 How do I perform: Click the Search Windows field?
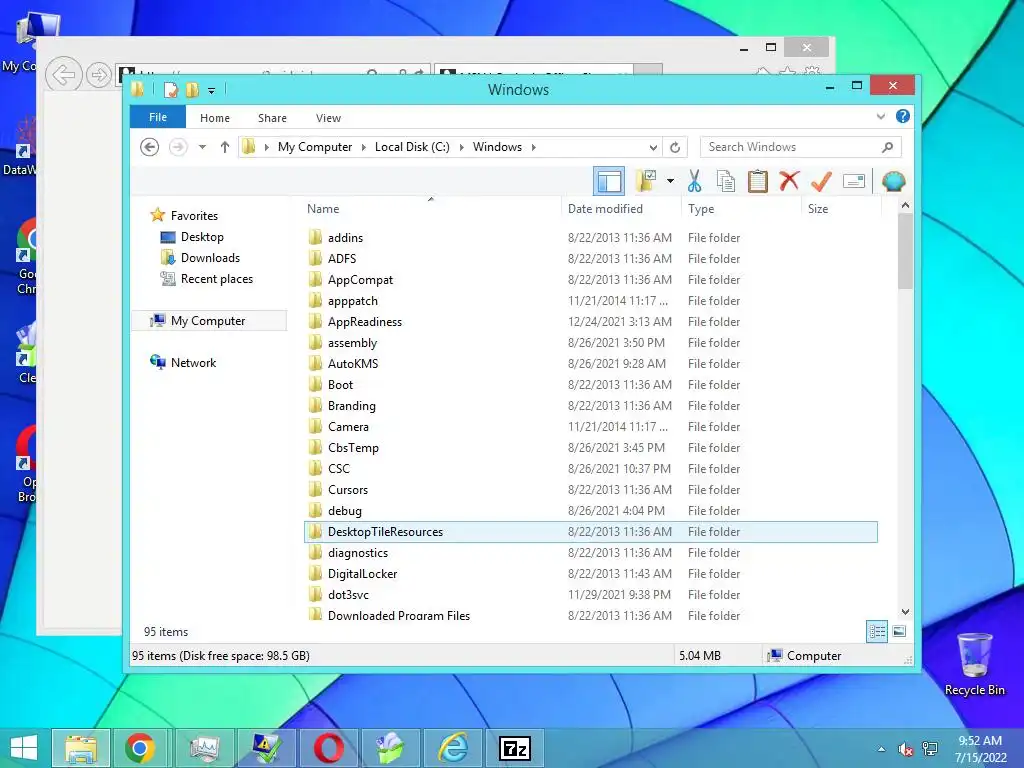(x=790, y=147)
